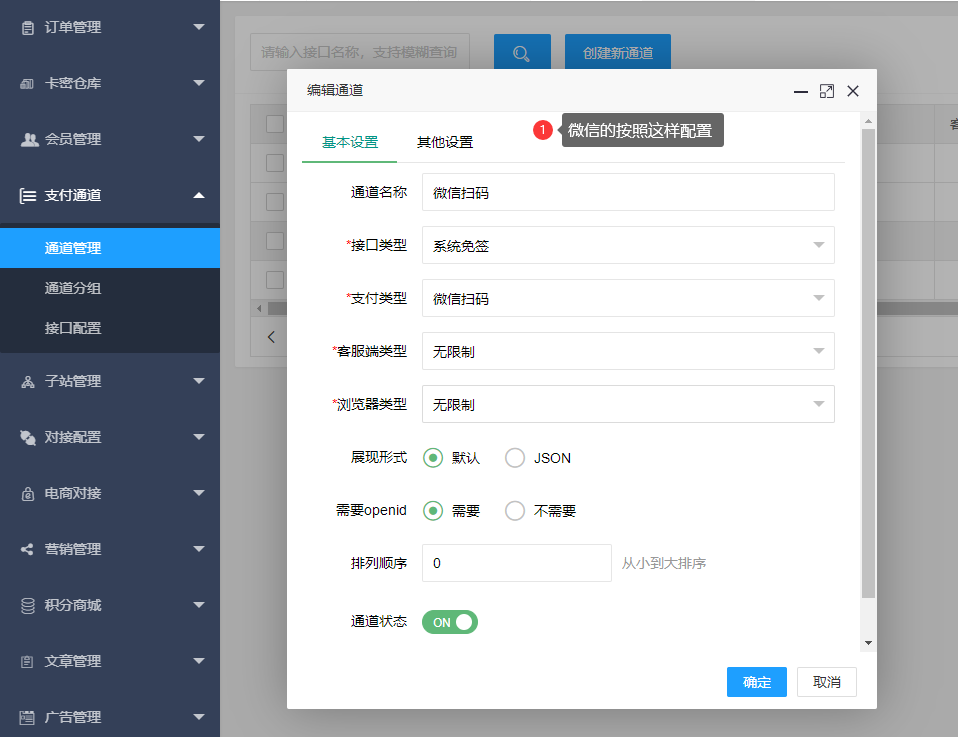Screen dimensions: 958x737
Task: Minimize the 编辑通道 dialog
Action: 800,92
